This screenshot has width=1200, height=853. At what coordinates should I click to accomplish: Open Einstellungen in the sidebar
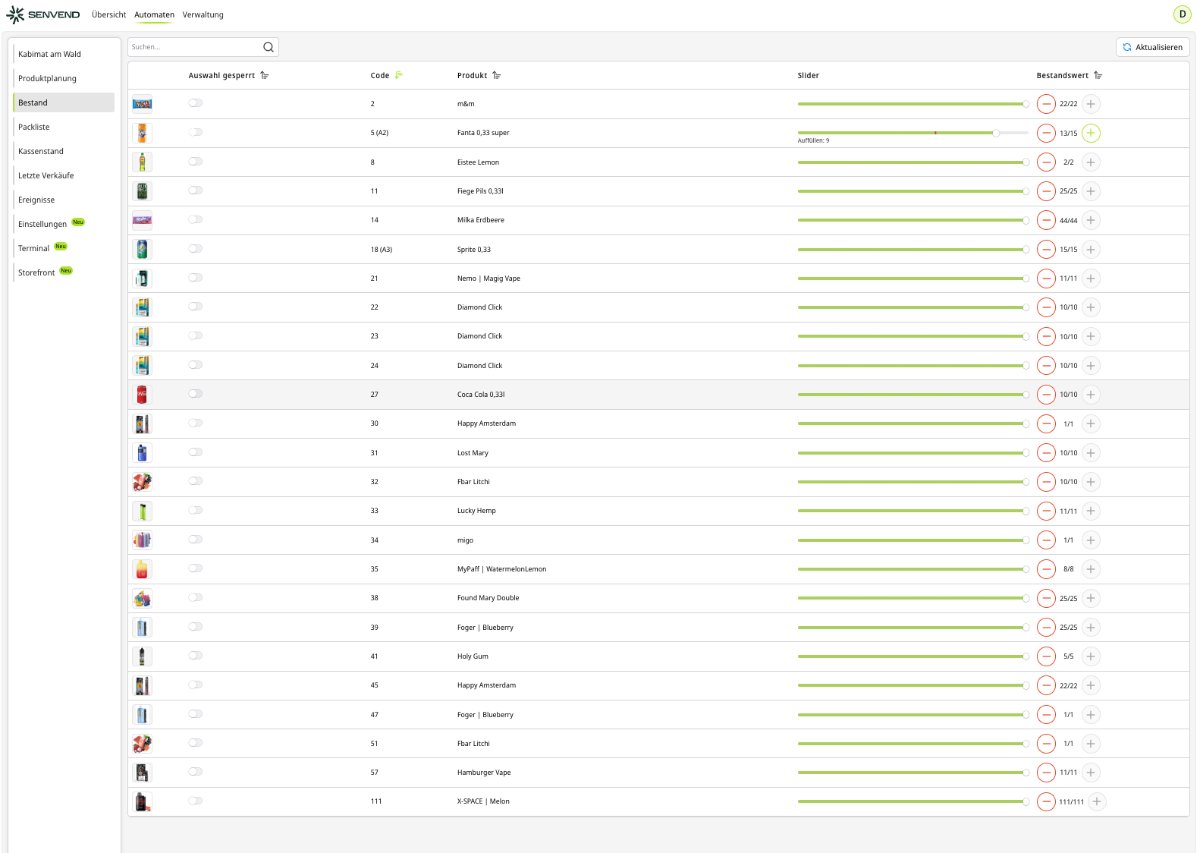[64, 224]
